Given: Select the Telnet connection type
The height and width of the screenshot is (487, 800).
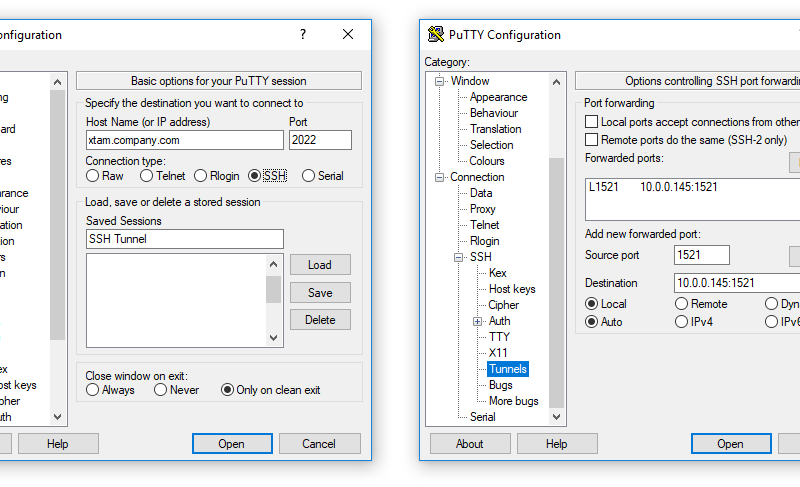Looking at the screenshot, I should tap(147, 176).
